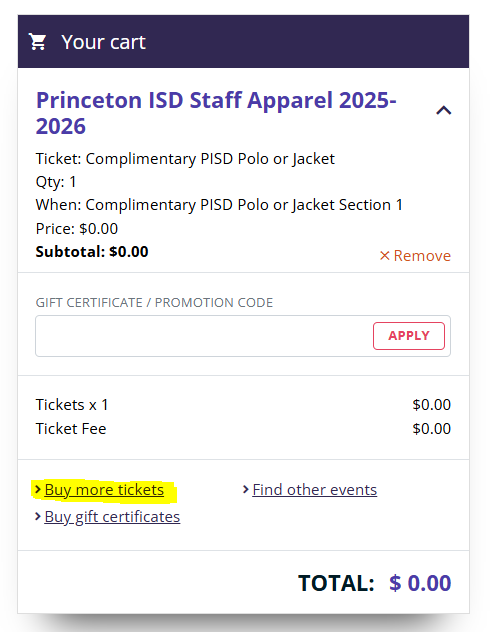Screen dimensions: 490x632
Task: Click the total amount $ 0.00
Action: (x=420, y=583)
